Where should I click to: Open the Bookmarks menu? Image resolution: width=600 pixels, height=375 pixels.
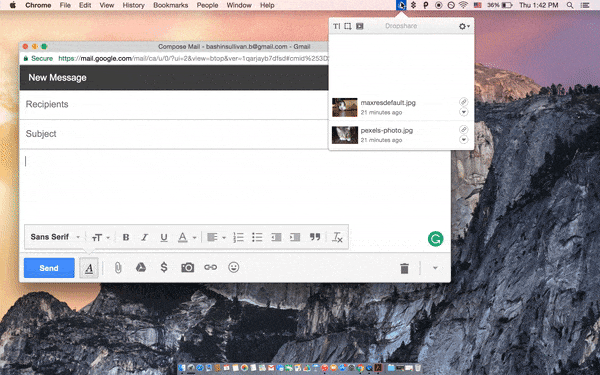(170, 5)
